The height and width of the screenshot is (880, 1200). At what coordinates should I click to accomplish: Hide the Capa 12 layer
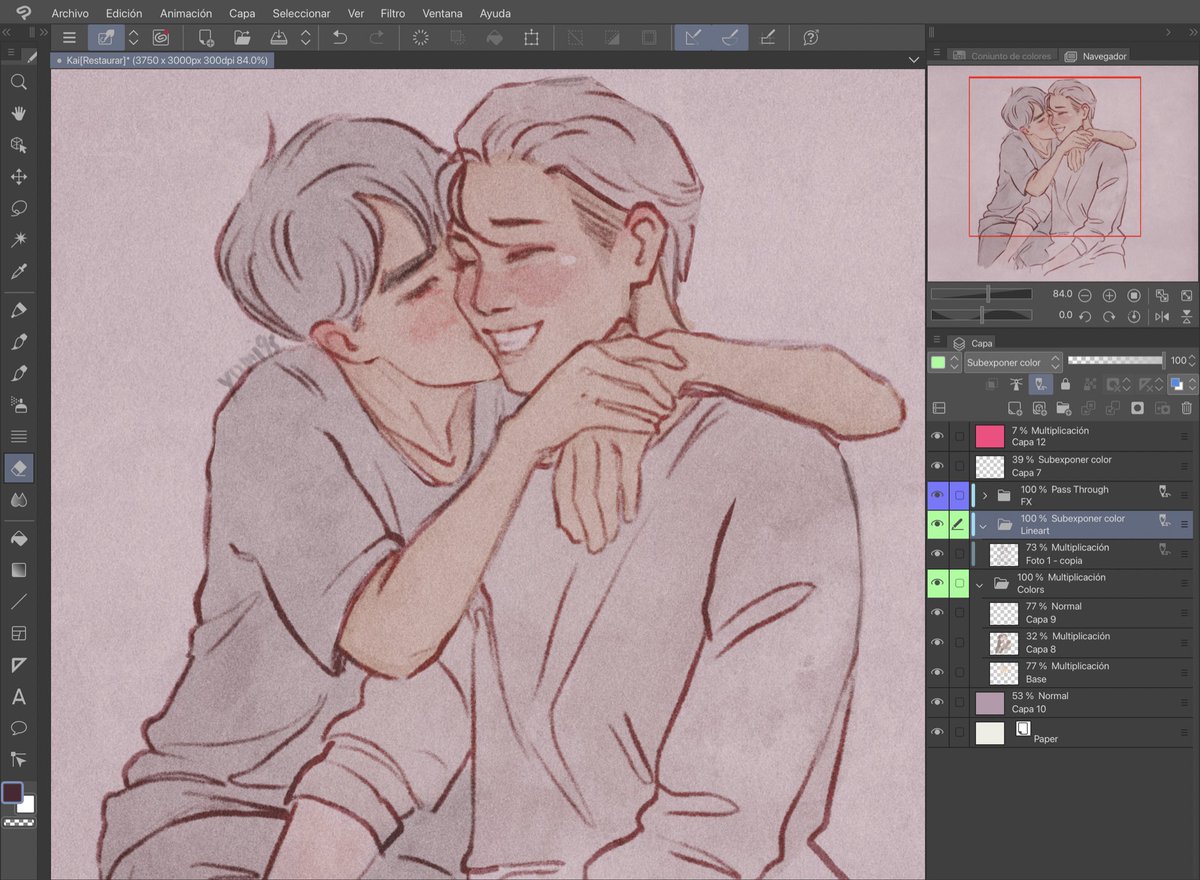[x=937, y=436]
